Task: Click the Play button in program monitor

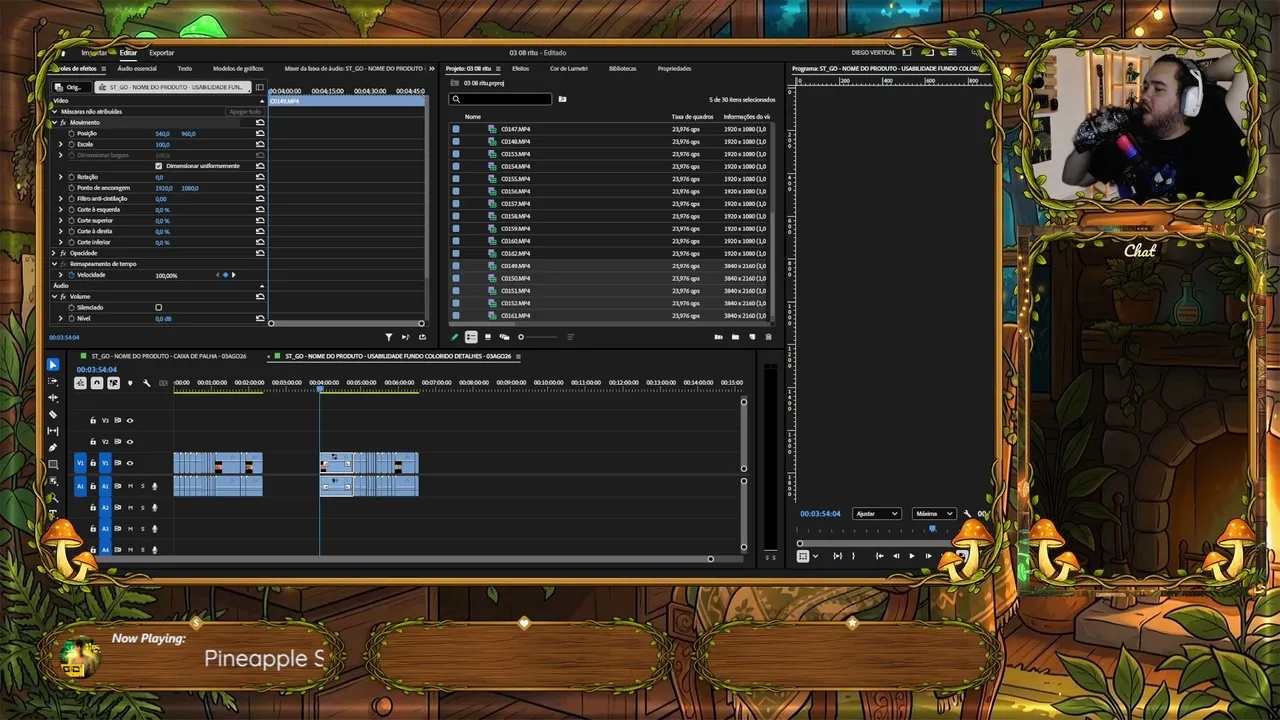Action: [x=911, y=556]
